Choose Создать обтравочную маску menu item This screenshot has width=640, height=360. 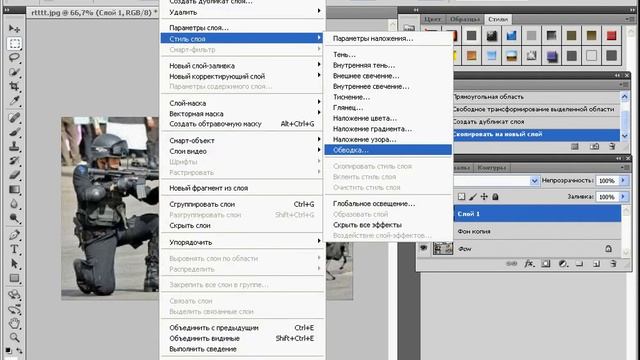[242, 124]
